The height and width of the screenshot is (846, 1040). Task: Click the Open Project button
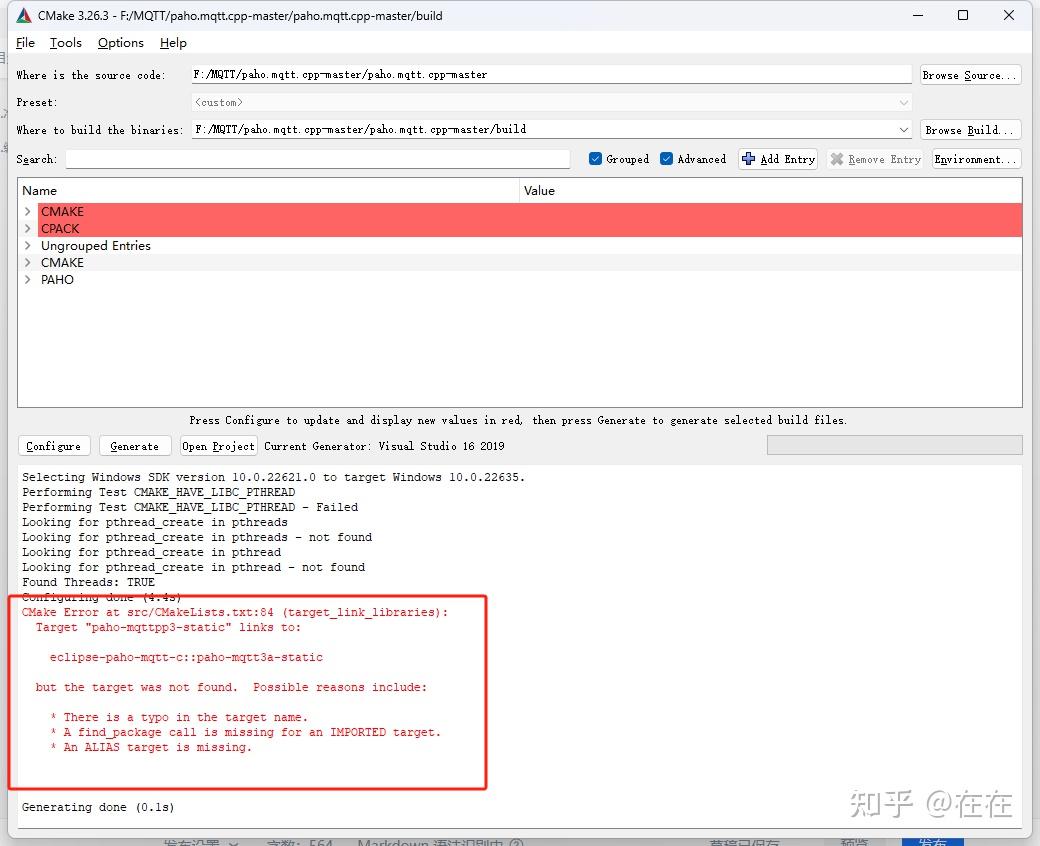(x=218, y=446)
